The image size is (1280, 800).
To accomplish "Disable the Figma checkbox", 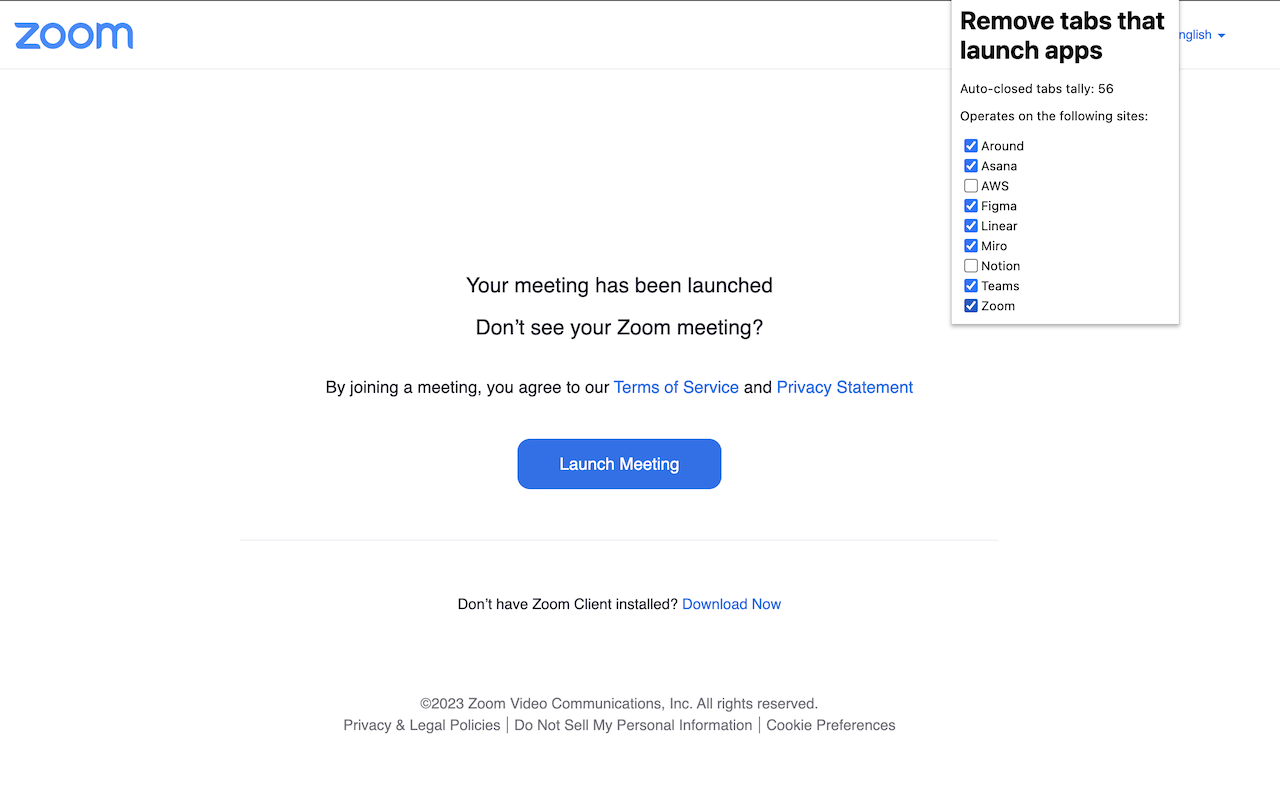I will pyautogui.click(x=971, y=206).
